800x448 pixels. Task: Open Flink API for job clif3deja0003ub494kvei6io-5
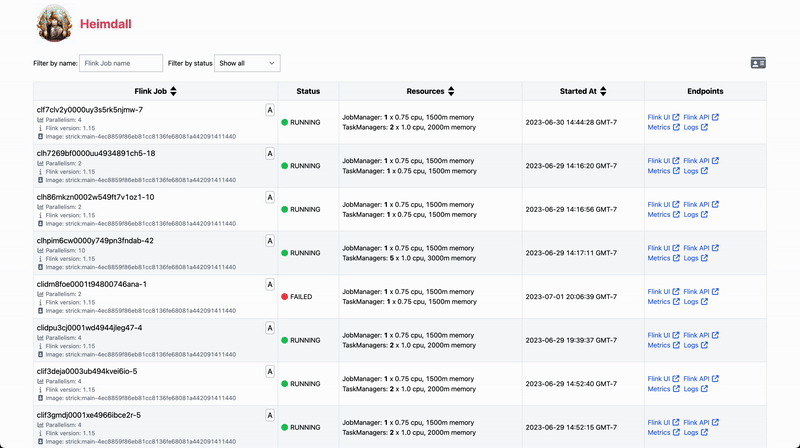click(701, 379)
